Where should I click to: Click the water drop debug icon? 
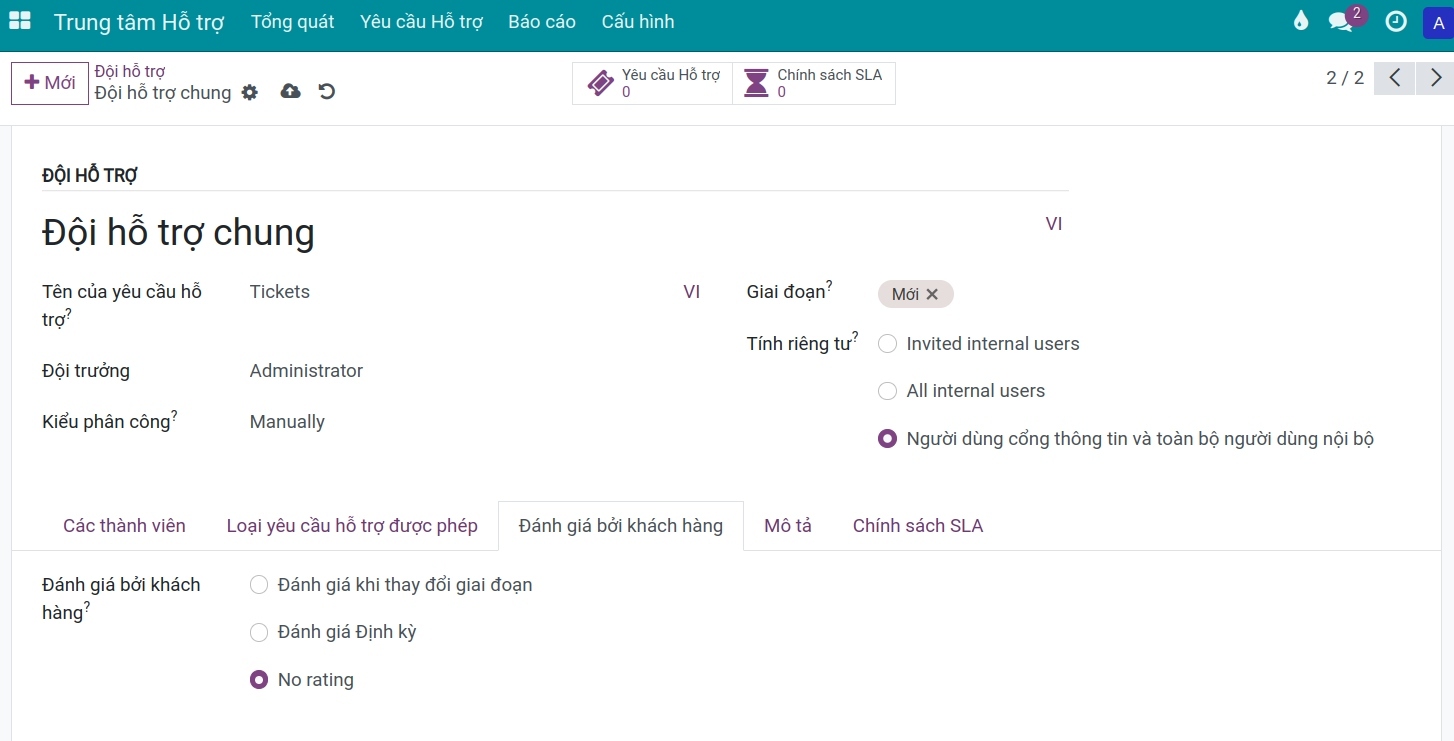point(1301,21)
